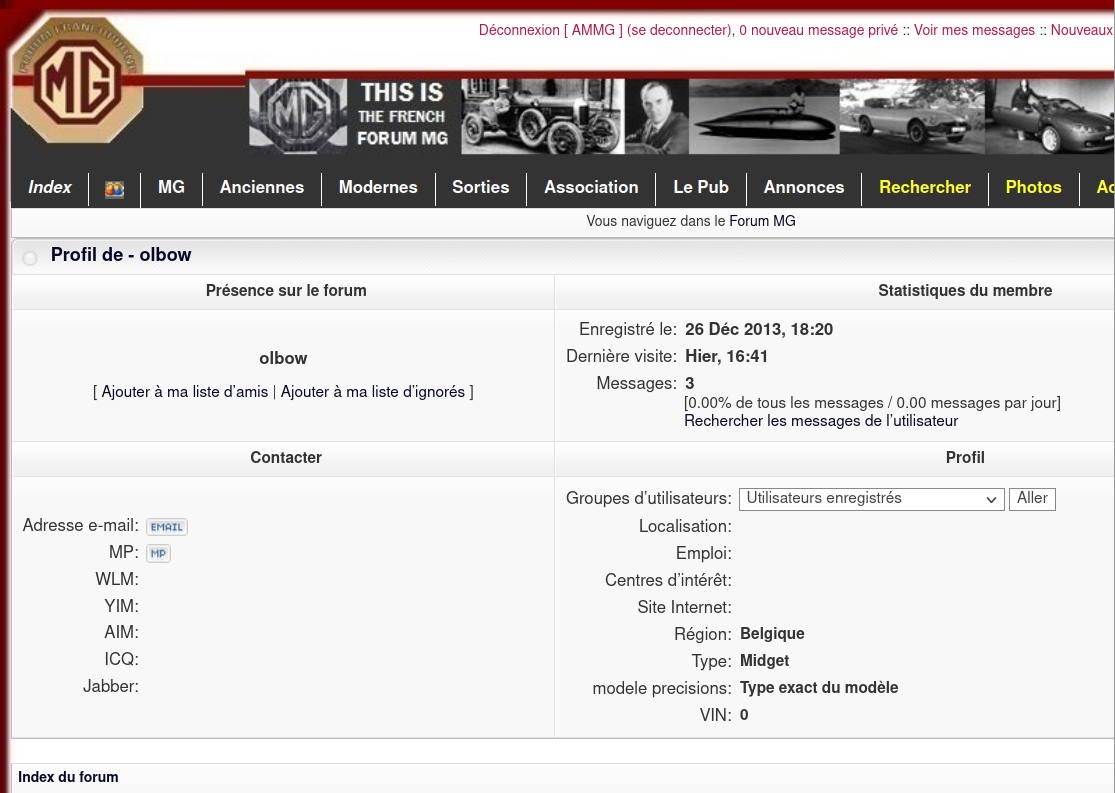Click the Type value Midget
Image resolution: width=1115 pixels, height=793 pixels.
[764, 661]
